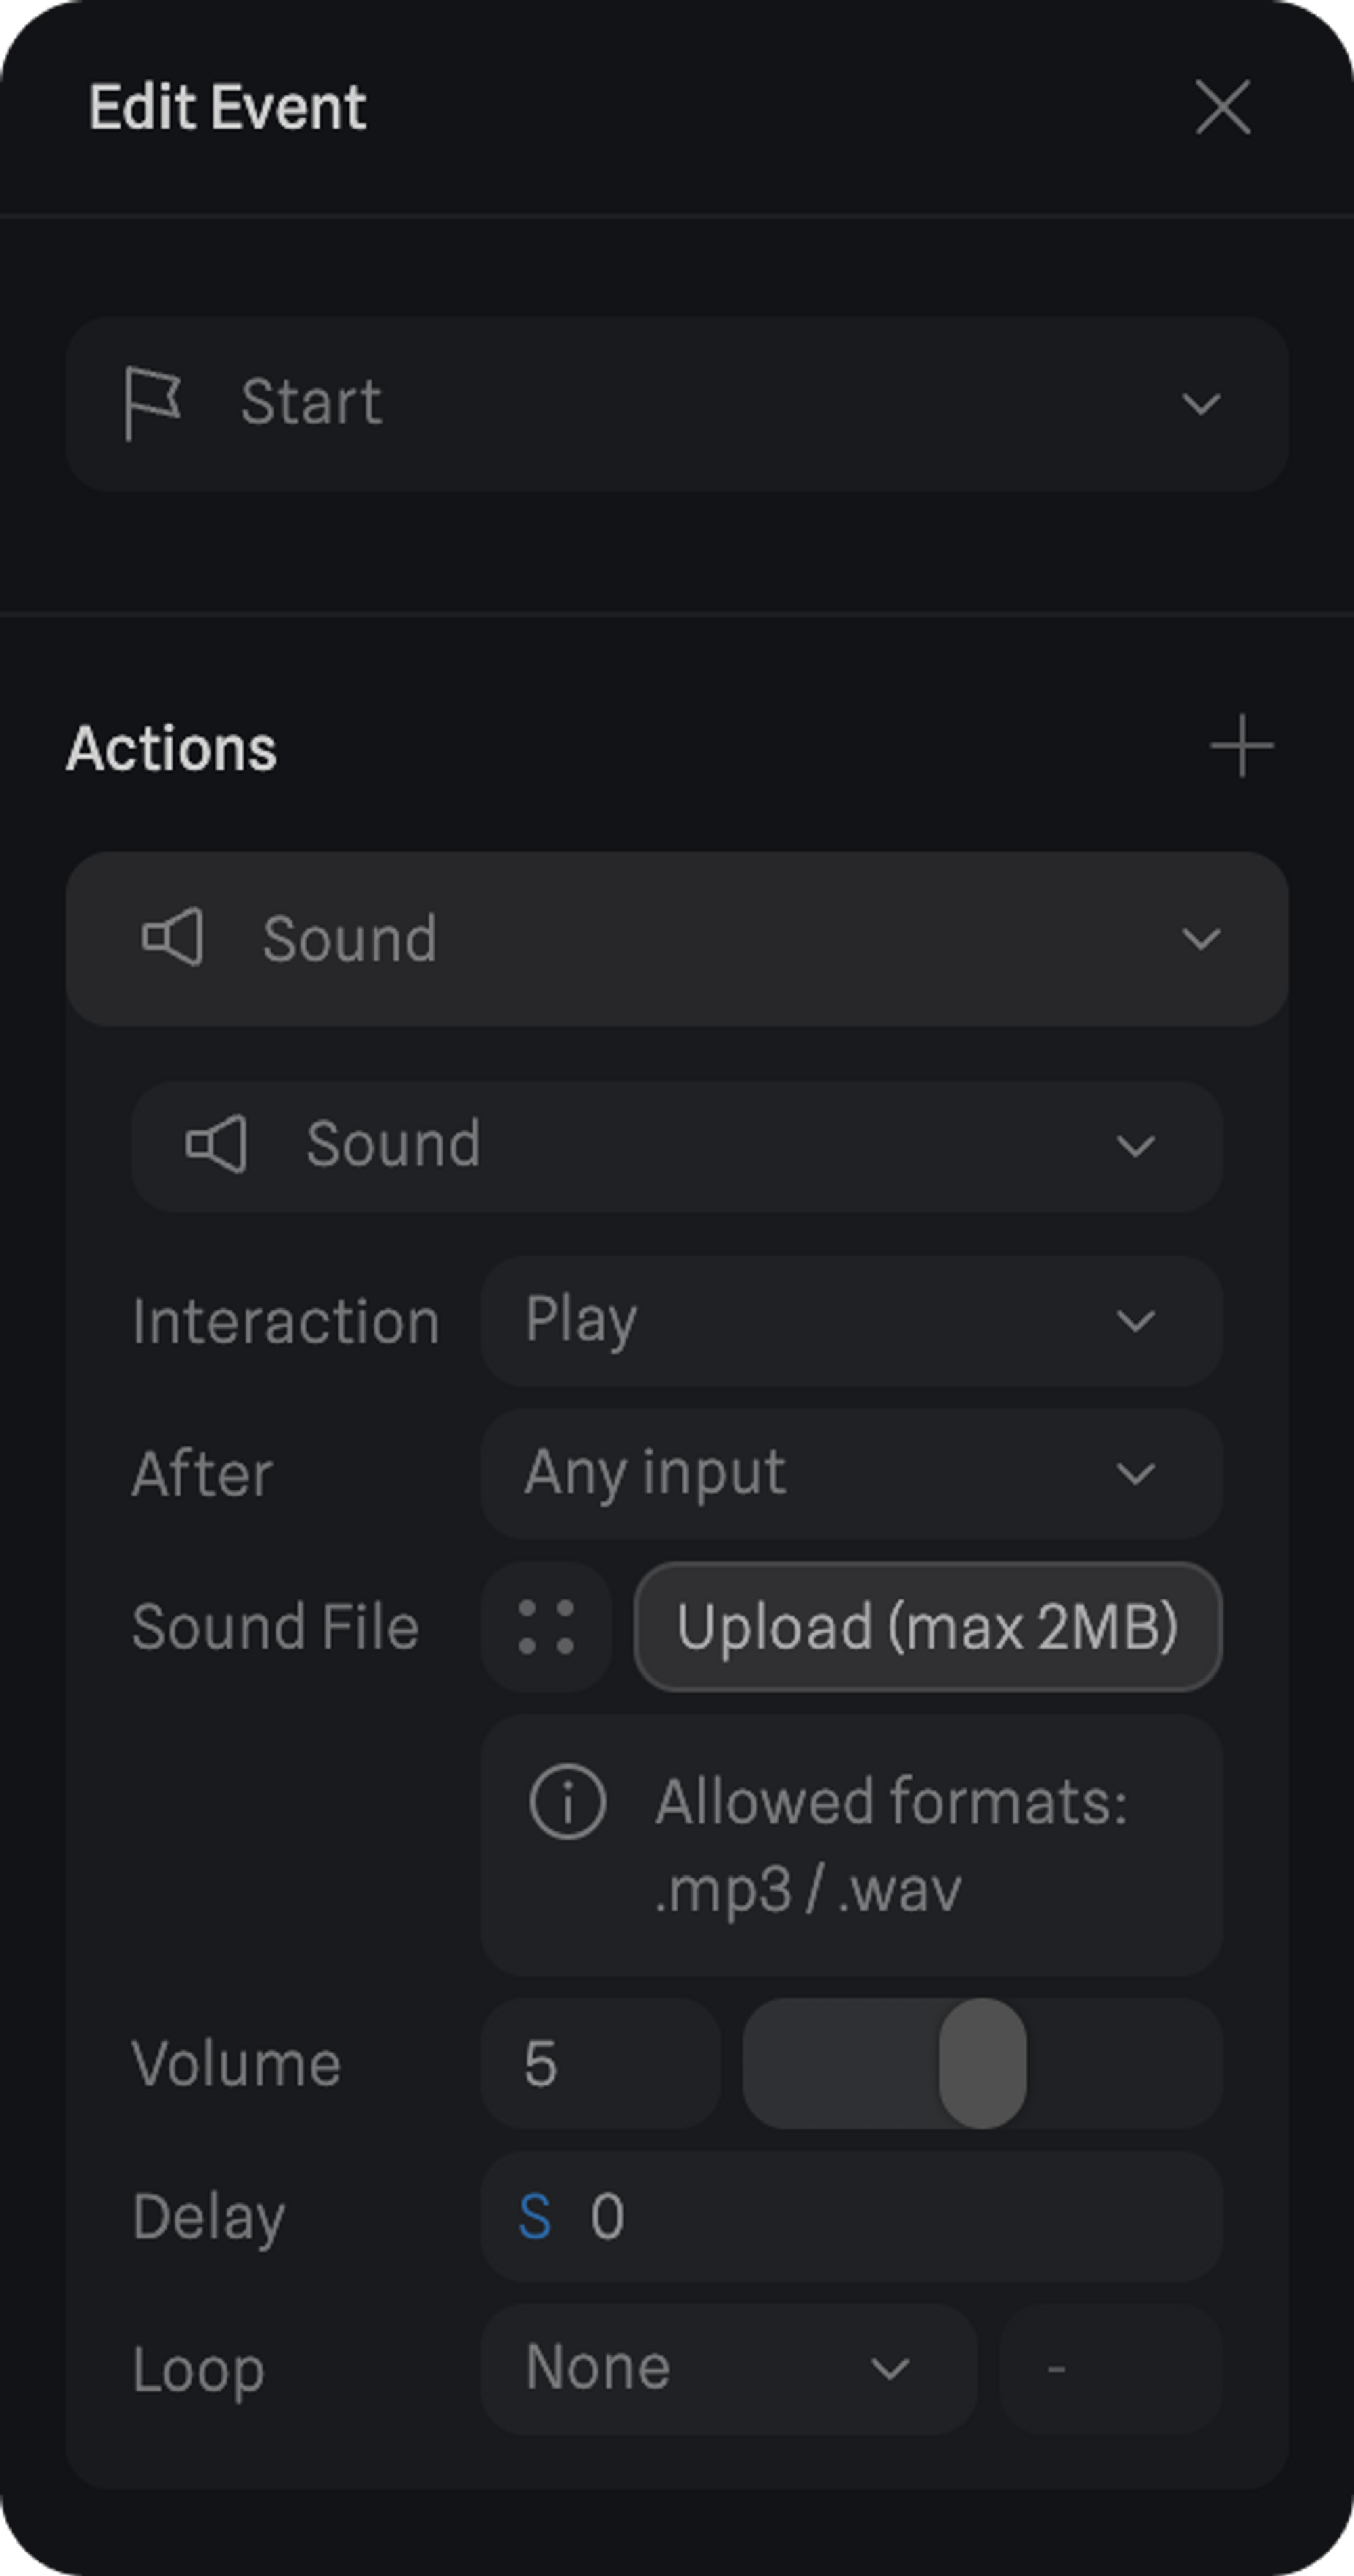The image size is (1354, 2576).
Task: Open the Loop None dropdown
Action: coord(728,2369)
